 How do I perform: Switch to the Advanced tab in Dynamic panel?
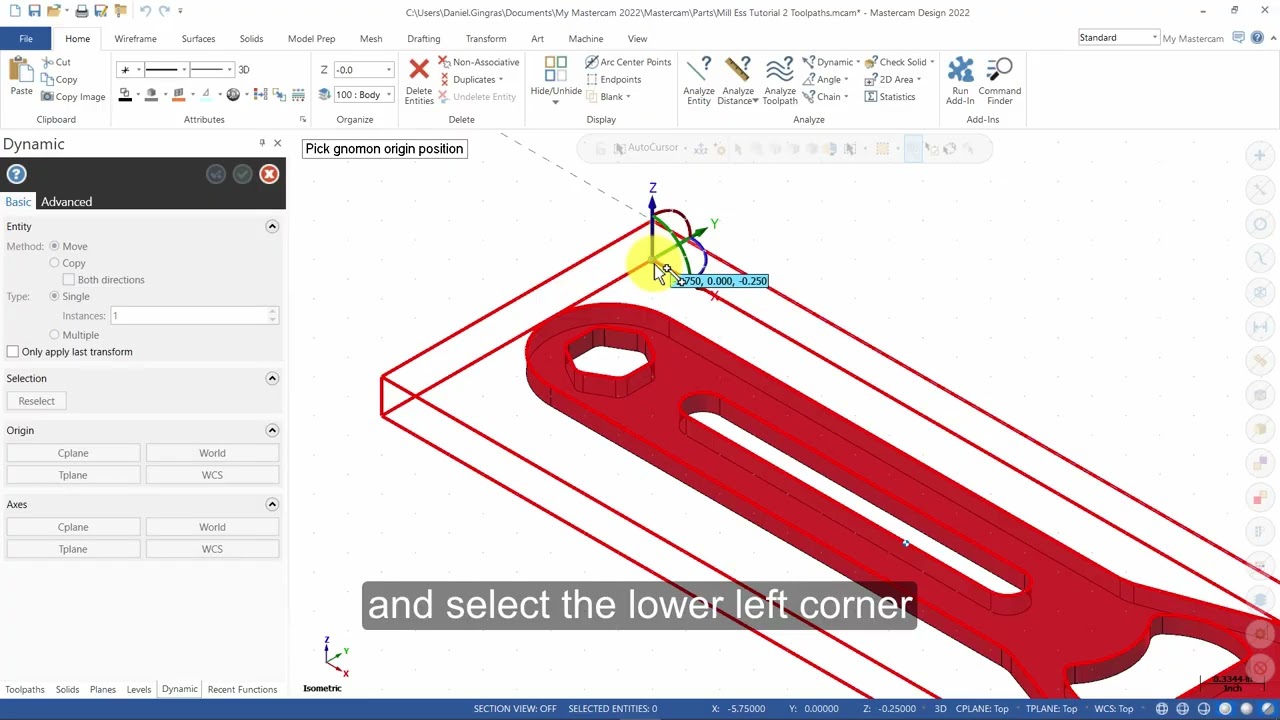(66, 202)
